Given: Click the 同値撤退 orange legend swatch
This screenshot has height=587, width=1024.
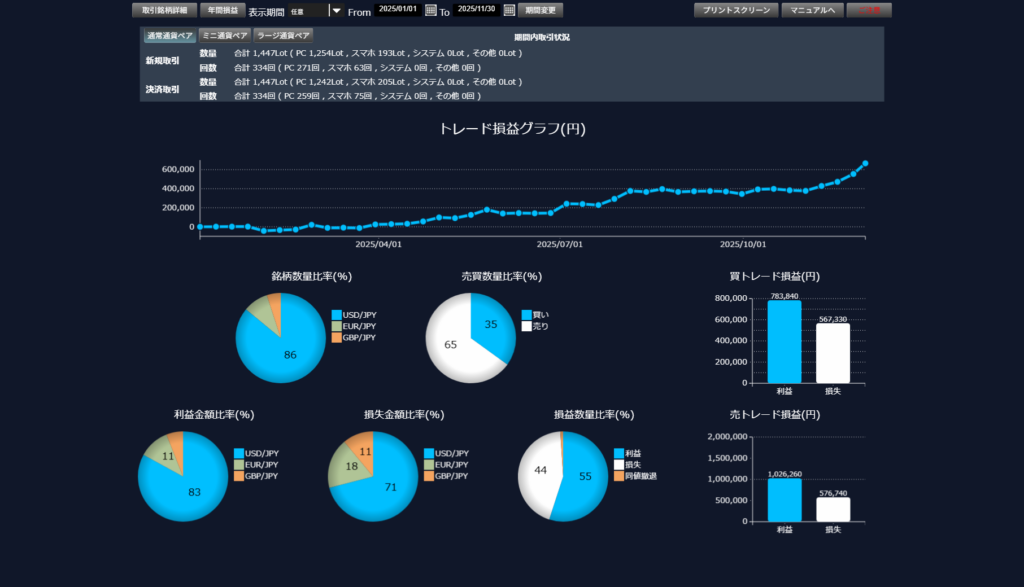Looking at the screenshot, I should click(x=618, y=476).
